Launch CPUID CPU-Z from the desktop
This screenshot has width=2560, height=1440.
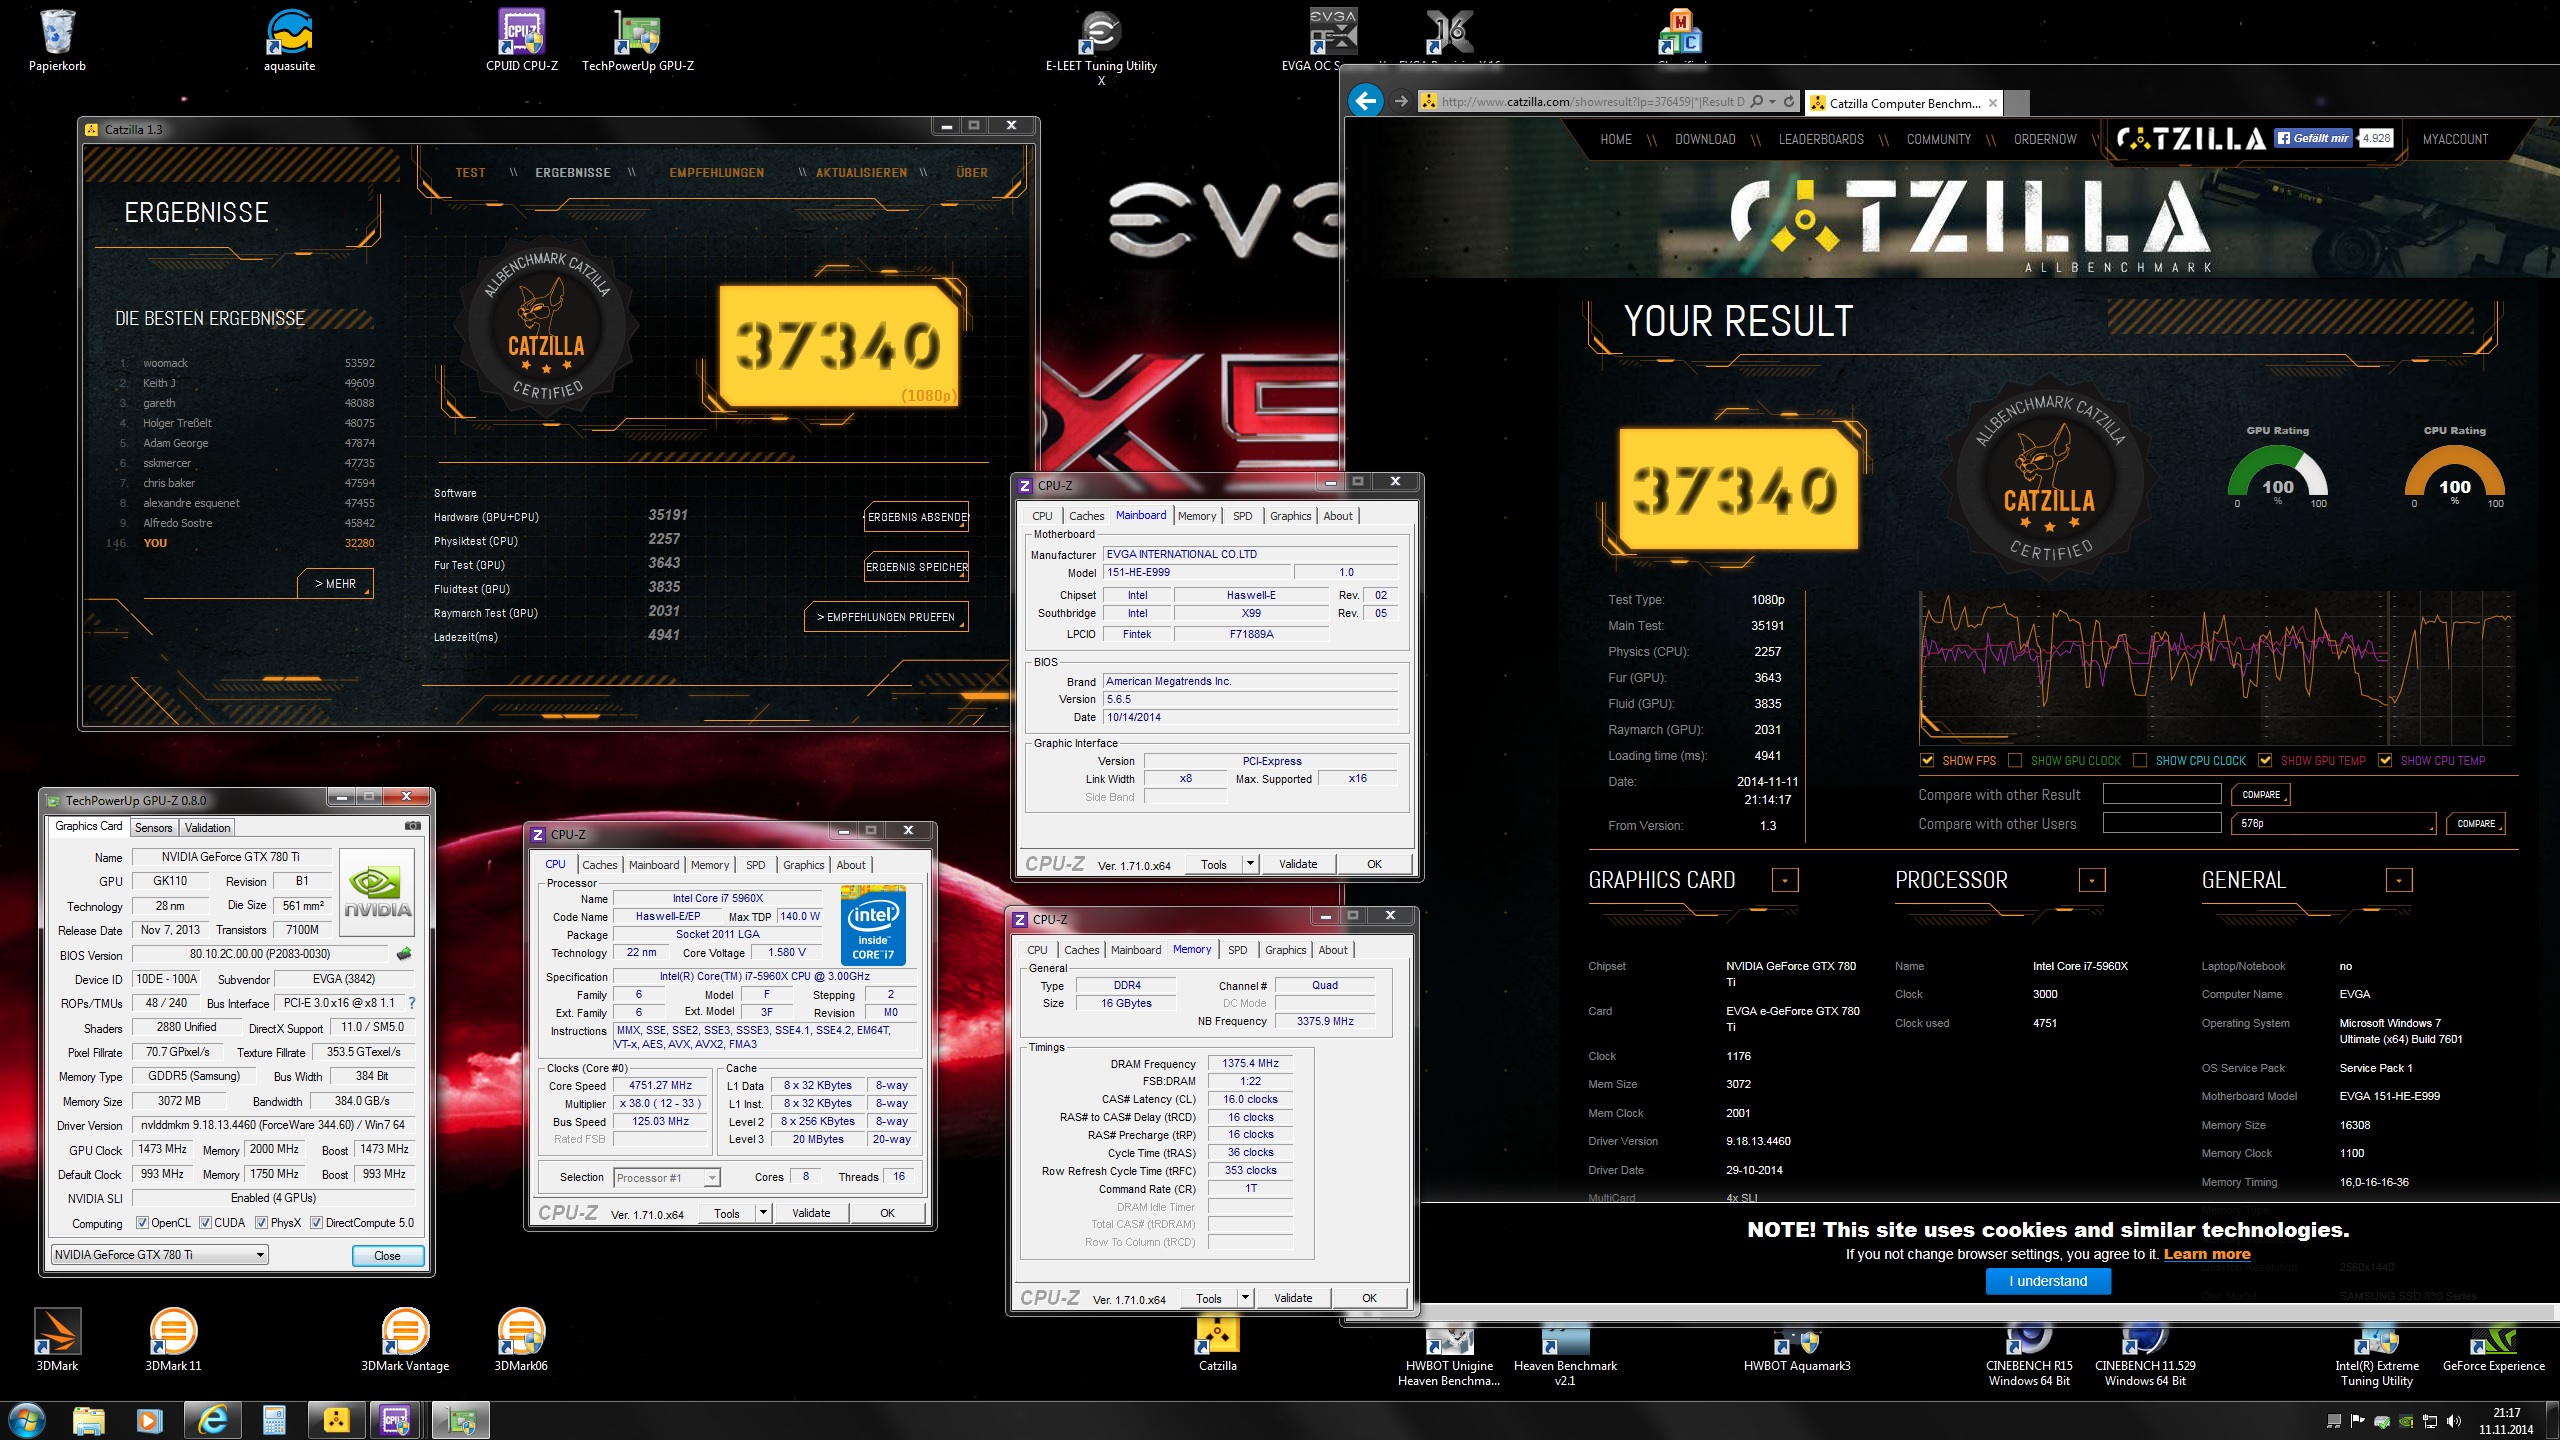coord(521,40)
